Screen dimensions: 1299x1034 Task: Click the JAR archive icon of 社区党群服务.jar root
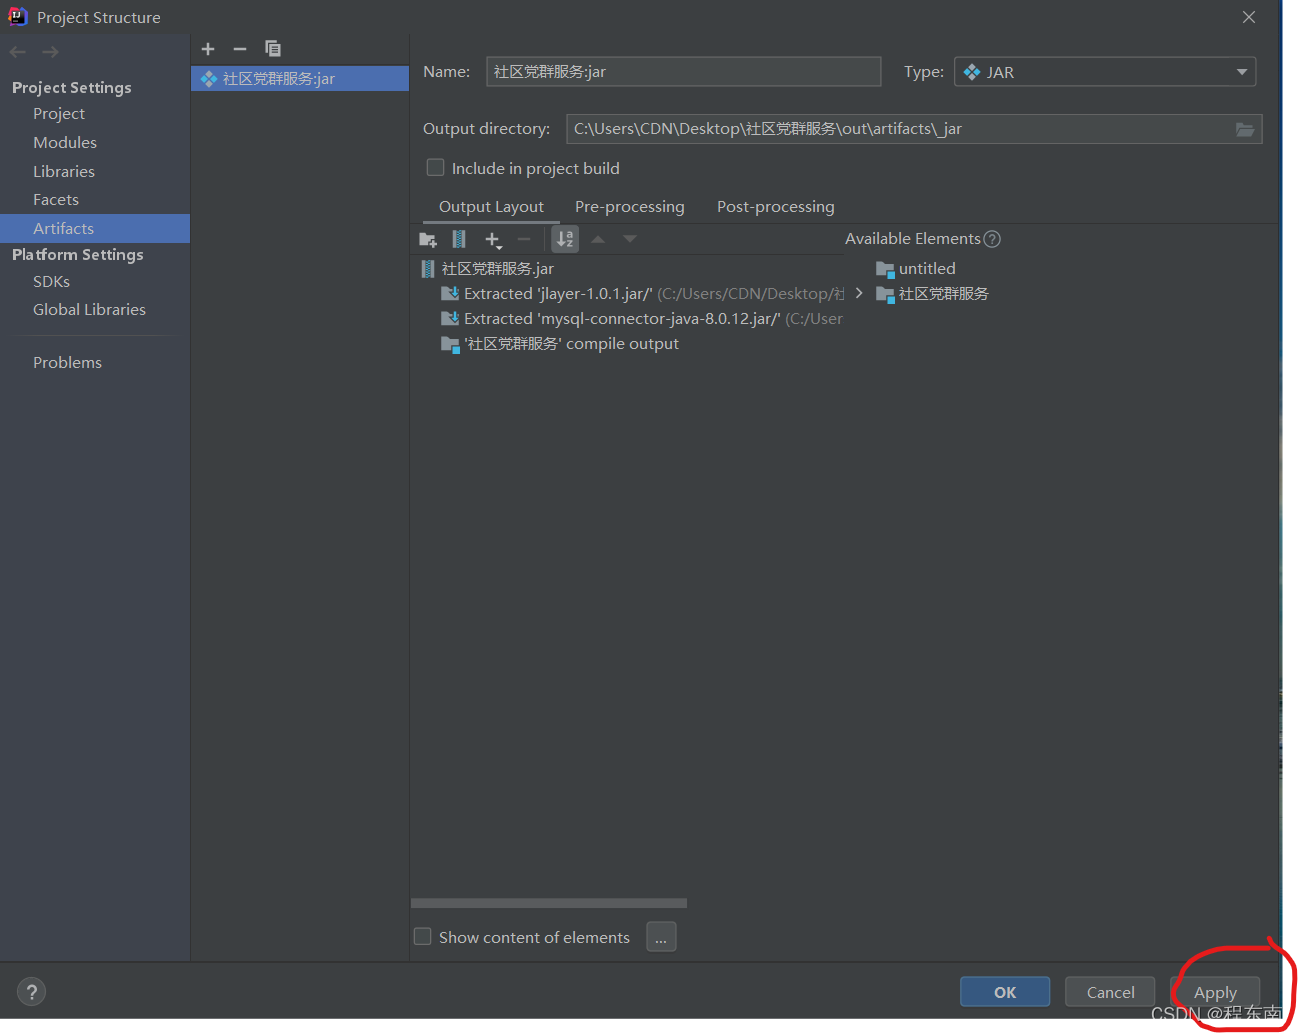[428, 269]
